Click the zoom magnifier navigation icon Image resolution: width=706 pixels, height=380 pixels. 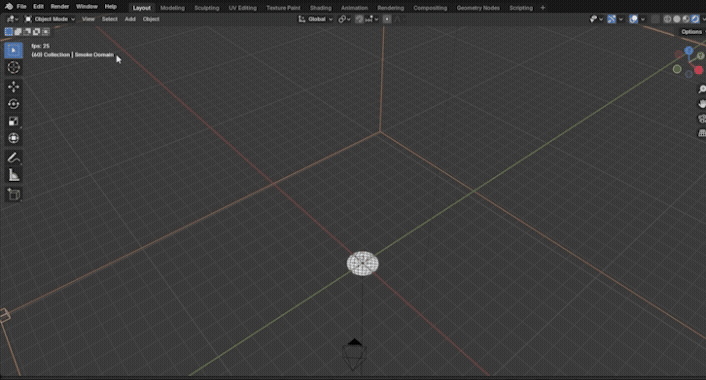[x=701, y=89]
